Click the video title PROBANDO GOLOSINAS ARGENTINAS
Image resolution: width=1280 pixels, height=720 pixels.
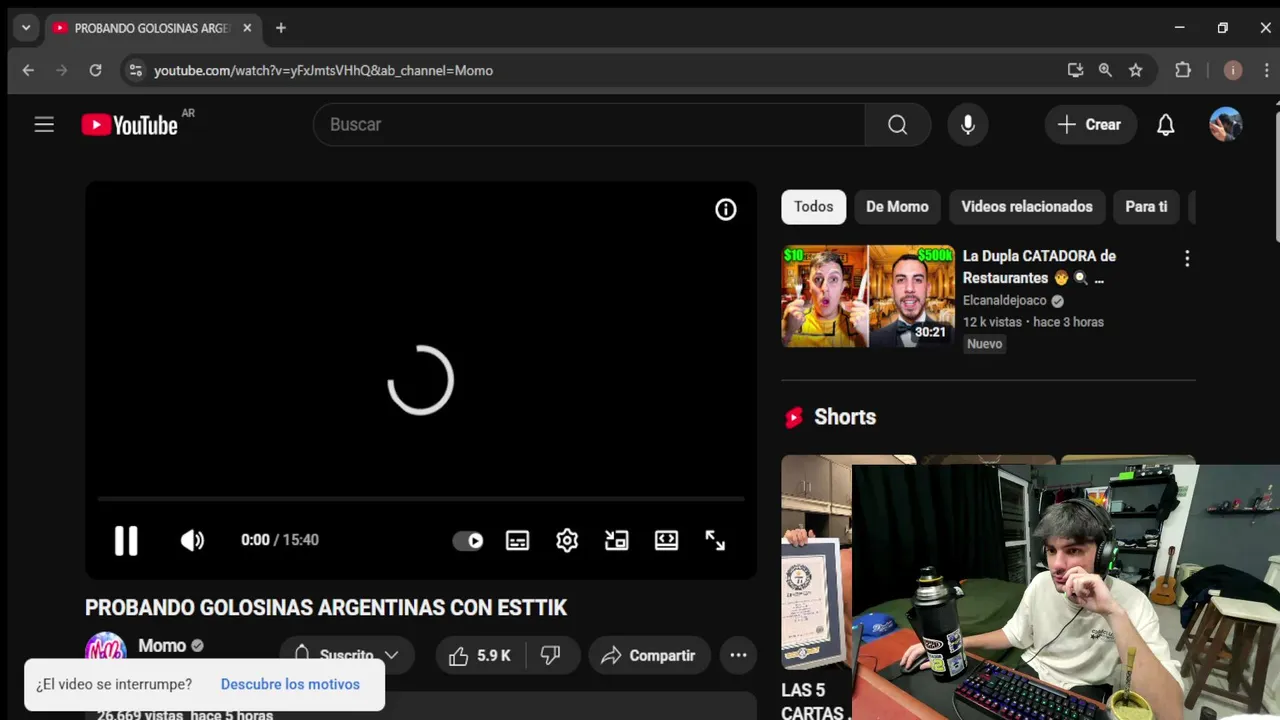point(326,608)
